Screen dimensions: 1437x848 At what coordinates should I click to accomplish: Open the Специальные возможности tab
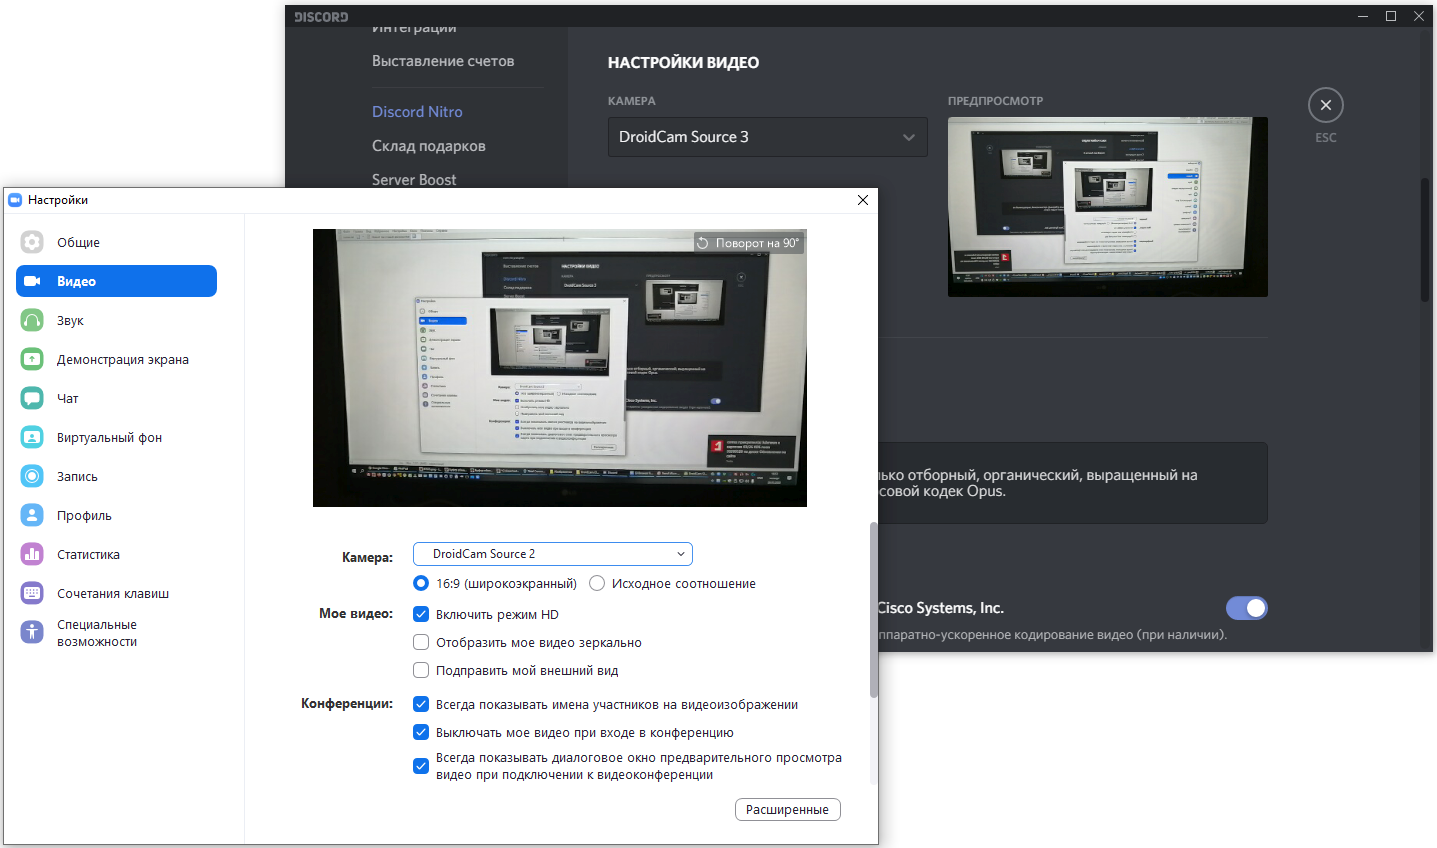pos(116,632)
